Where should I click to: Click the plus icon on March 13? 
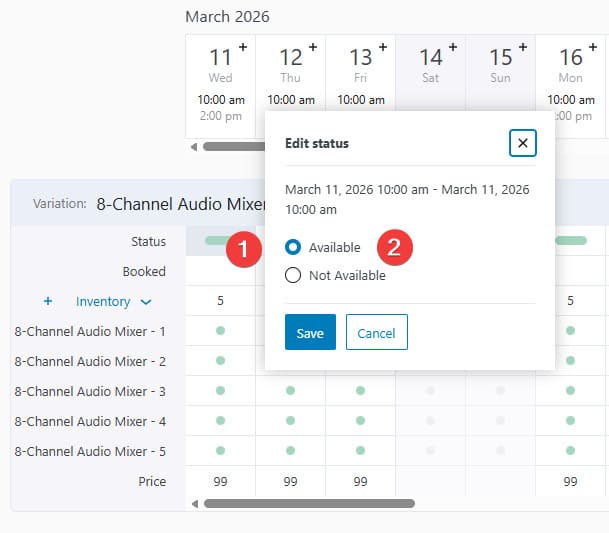click(383, 47)
